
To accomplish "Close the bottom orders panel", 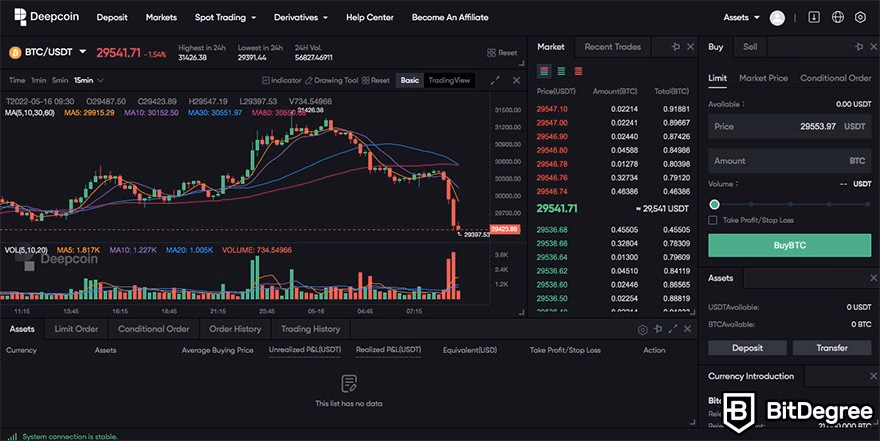I will (688, 329).
